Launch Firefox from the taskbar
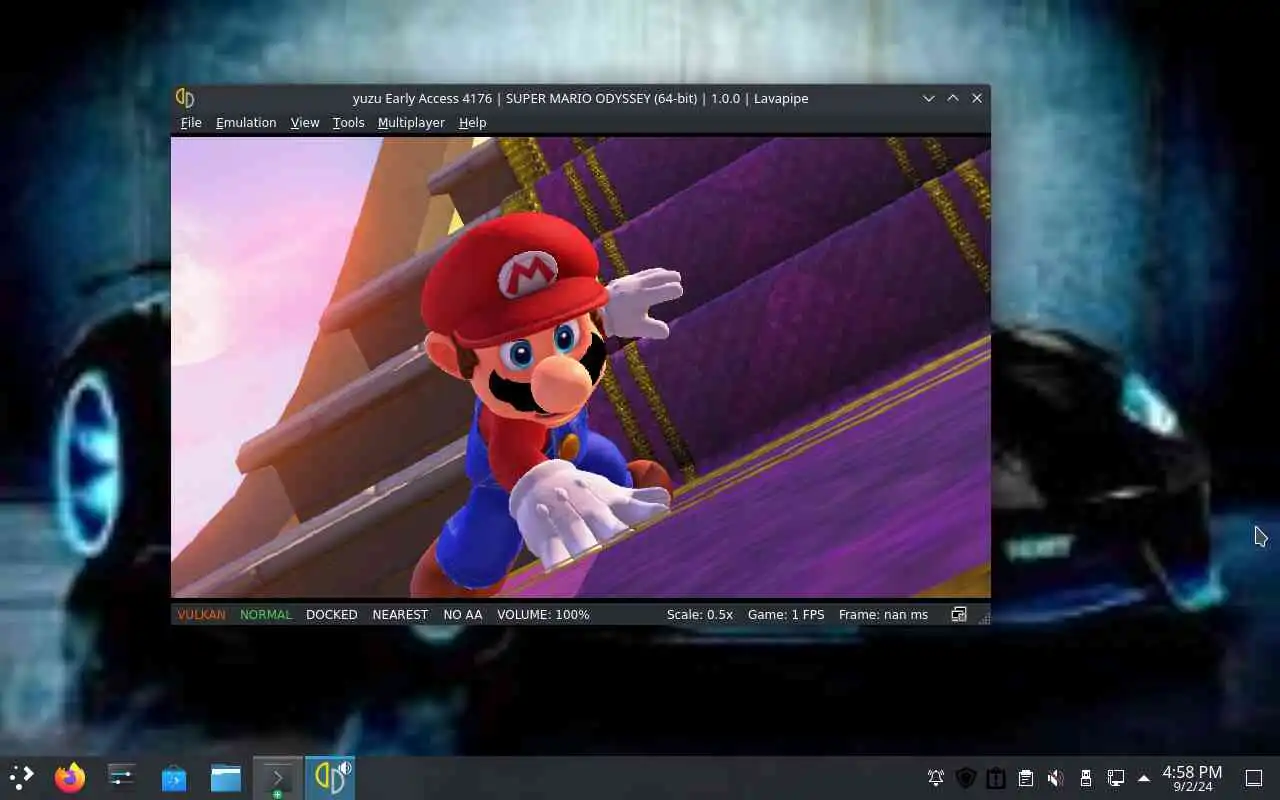 click(70, 777)
